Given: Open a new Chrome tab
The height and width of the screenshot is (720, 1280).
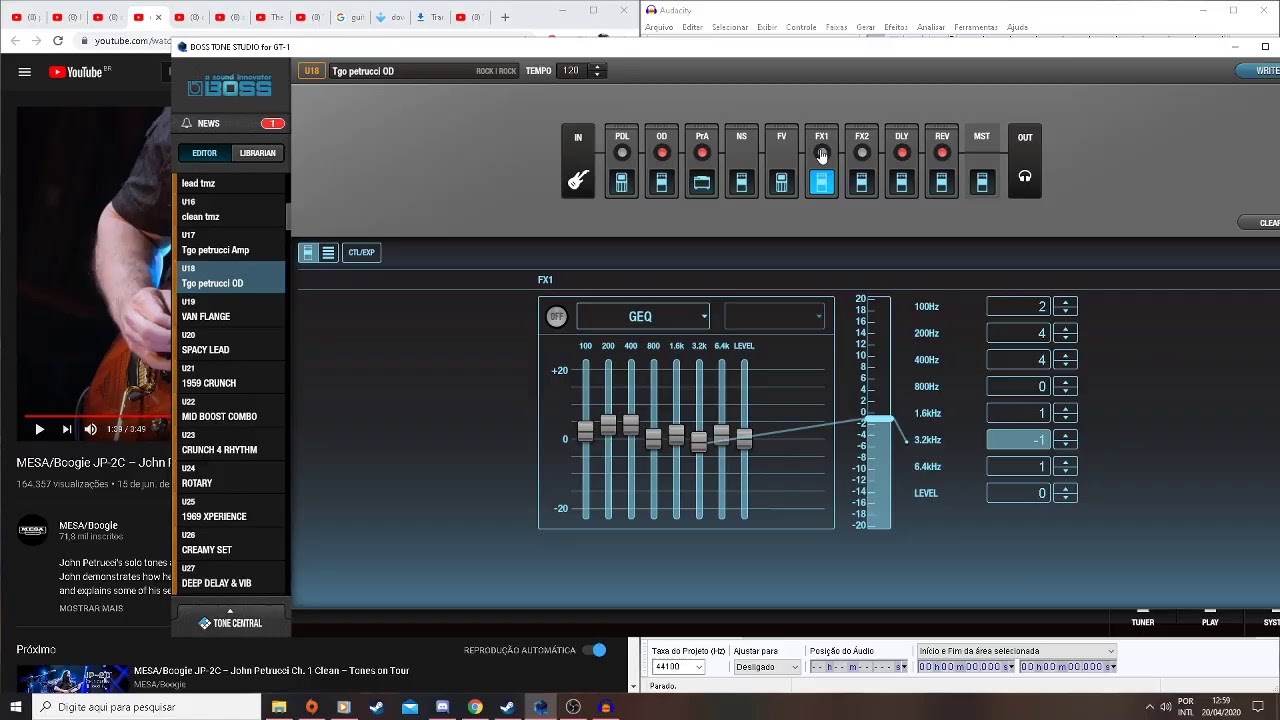Looking at the screenshot, I should [x=505, y=17].
